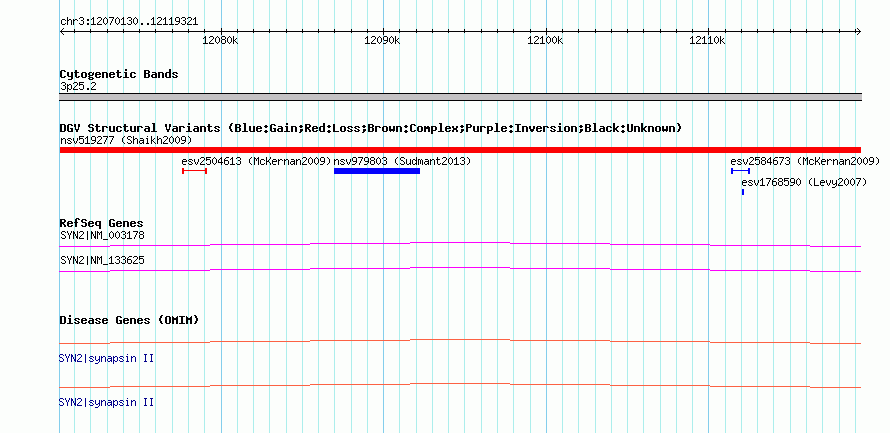Click the 3p25.2 band label
890x433 pixels.
point(78,86)
